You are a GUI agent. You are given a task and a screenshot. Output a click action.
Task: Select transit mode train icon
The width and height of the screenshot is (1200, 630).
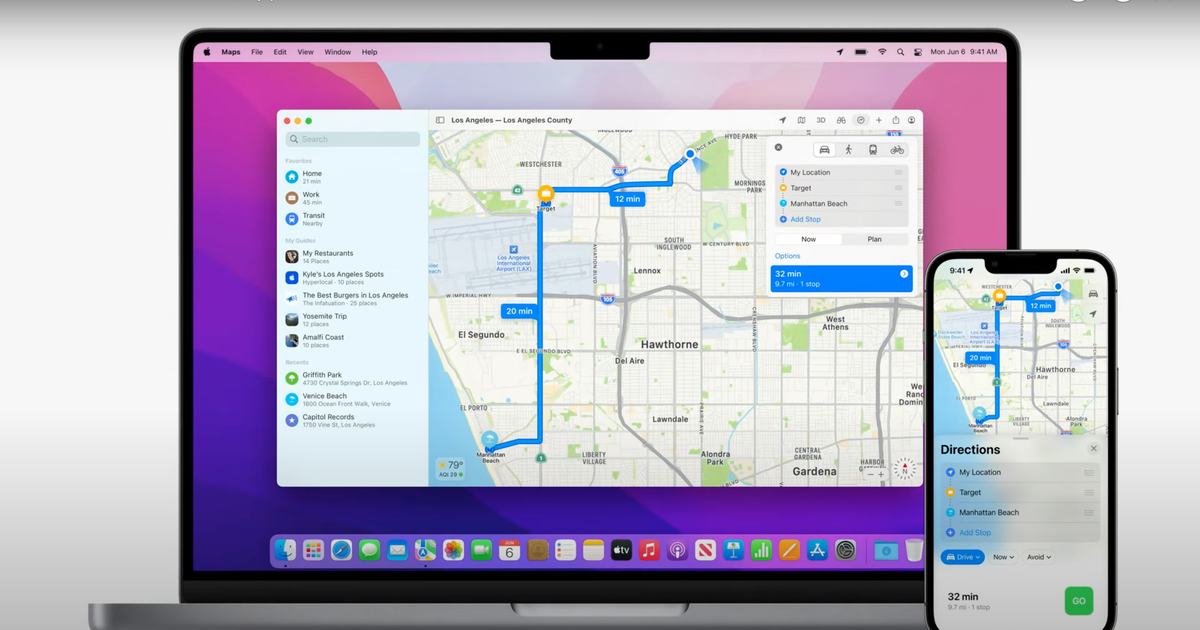click(x=873, y=150)
